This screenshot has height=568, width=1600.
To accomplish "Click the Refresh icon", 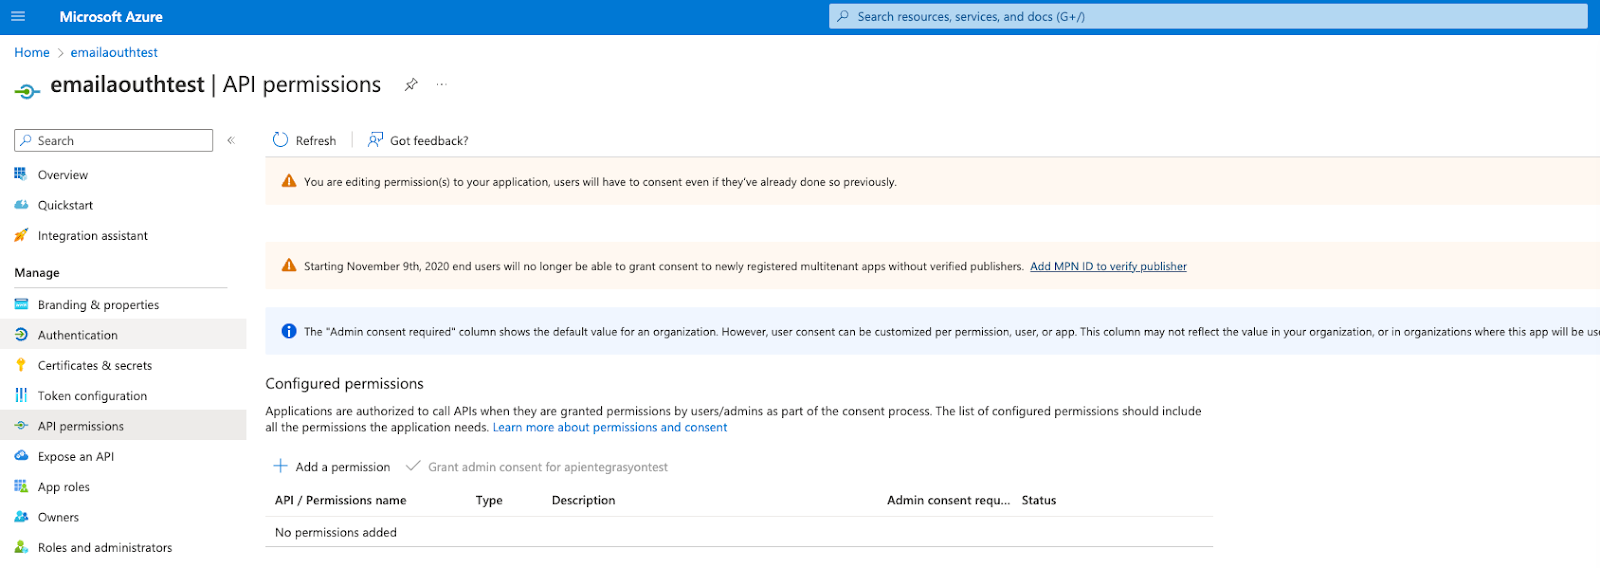I will [280, 140].
